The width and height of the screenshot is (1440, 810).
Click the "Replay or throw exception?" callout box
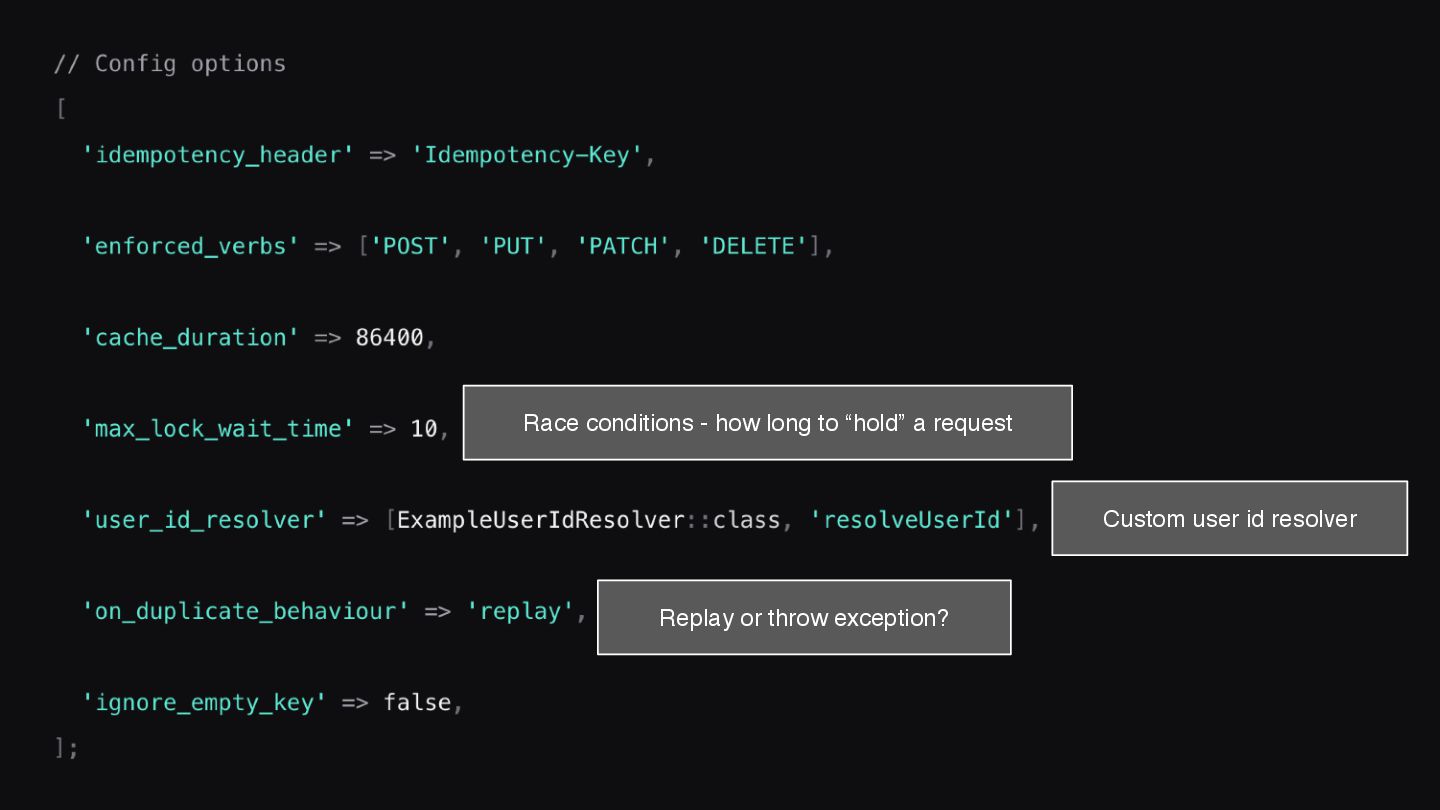(803, 617)
